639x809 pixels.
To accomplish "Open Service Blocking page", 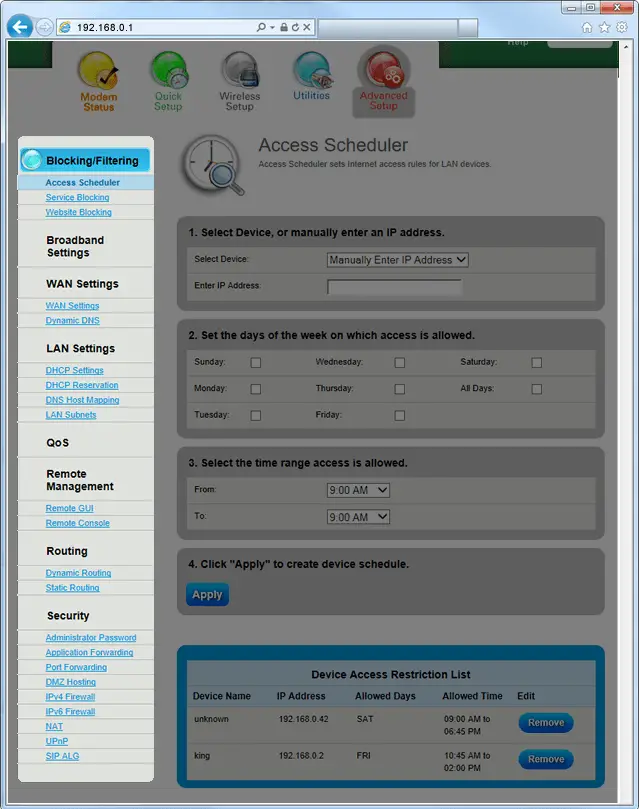I will pyautogui.click(x=77, y=198).
